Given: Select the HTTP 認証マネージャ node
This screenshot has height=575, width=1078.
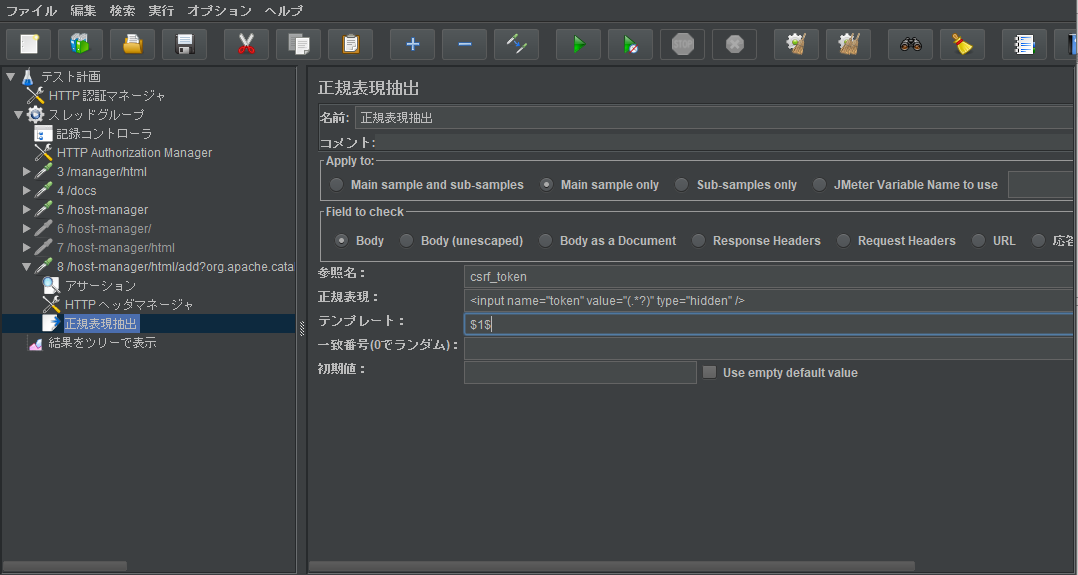Looking at the screenshot, I should [x=107, y=96].
